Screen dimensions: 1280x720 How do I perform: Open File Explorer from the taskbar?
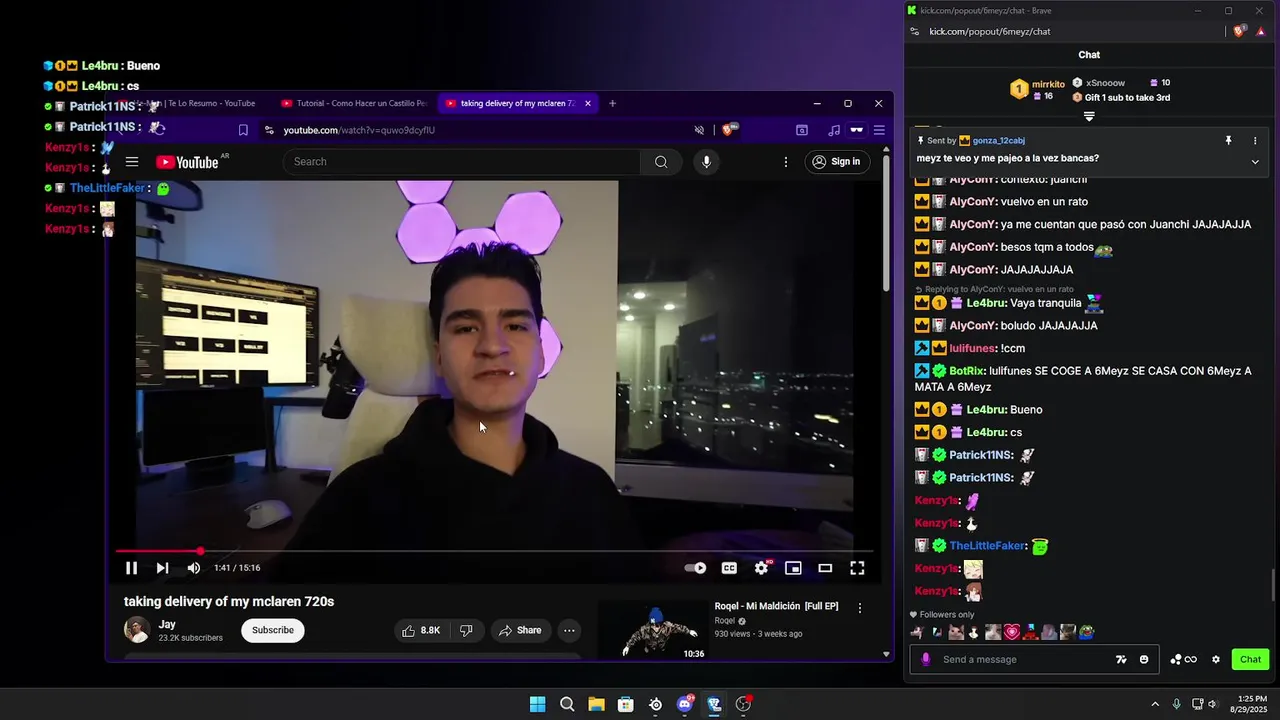coord(596,704)
